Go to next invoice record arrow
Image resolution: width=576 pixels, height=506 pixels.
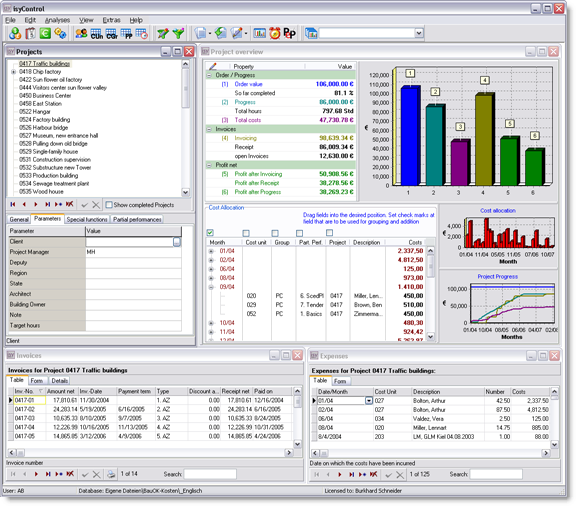[x=36, y=474]
